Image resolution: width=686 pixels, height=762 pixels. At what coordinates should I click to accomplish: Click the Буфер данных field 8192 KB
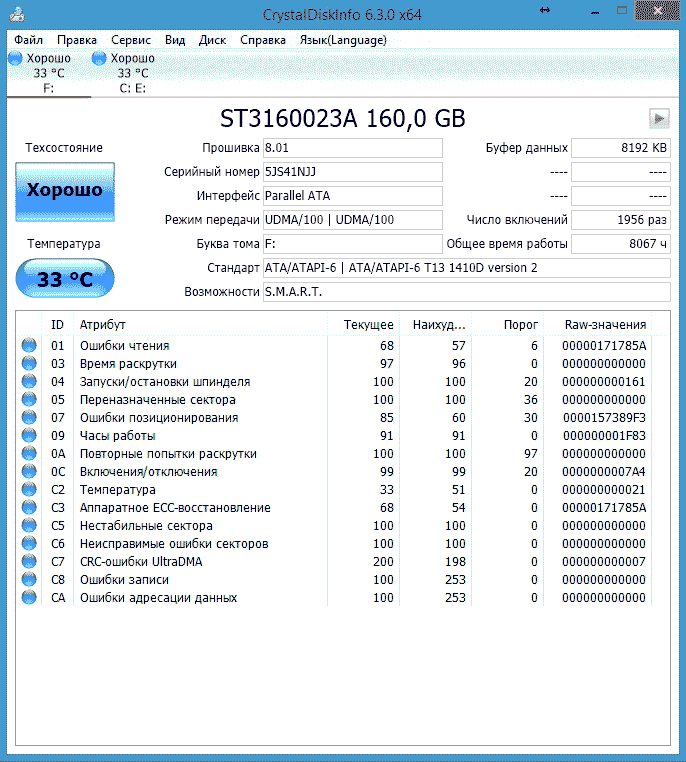(621, 148)
